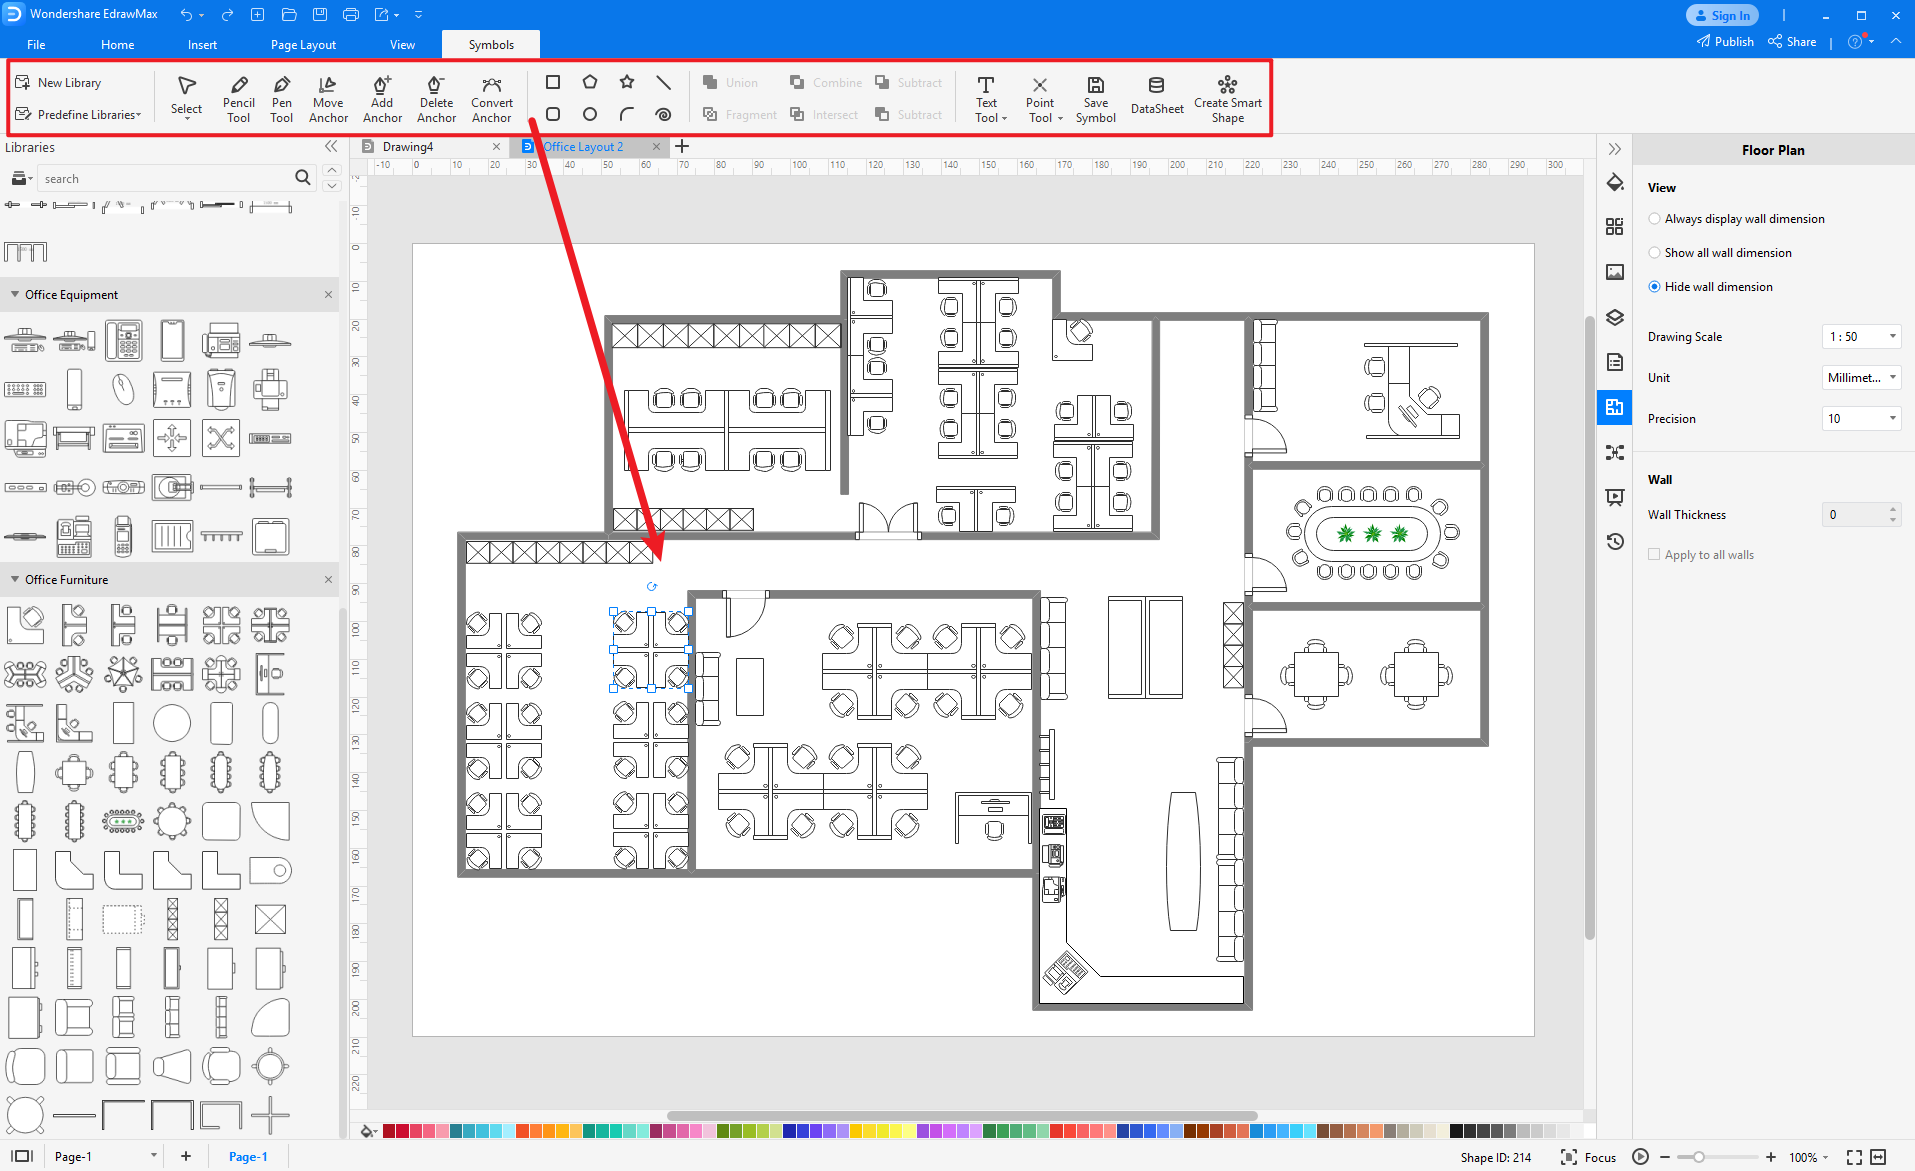The image size is (1915, 1171).
Task: Activate the Pen Tool
Action: 281,96
